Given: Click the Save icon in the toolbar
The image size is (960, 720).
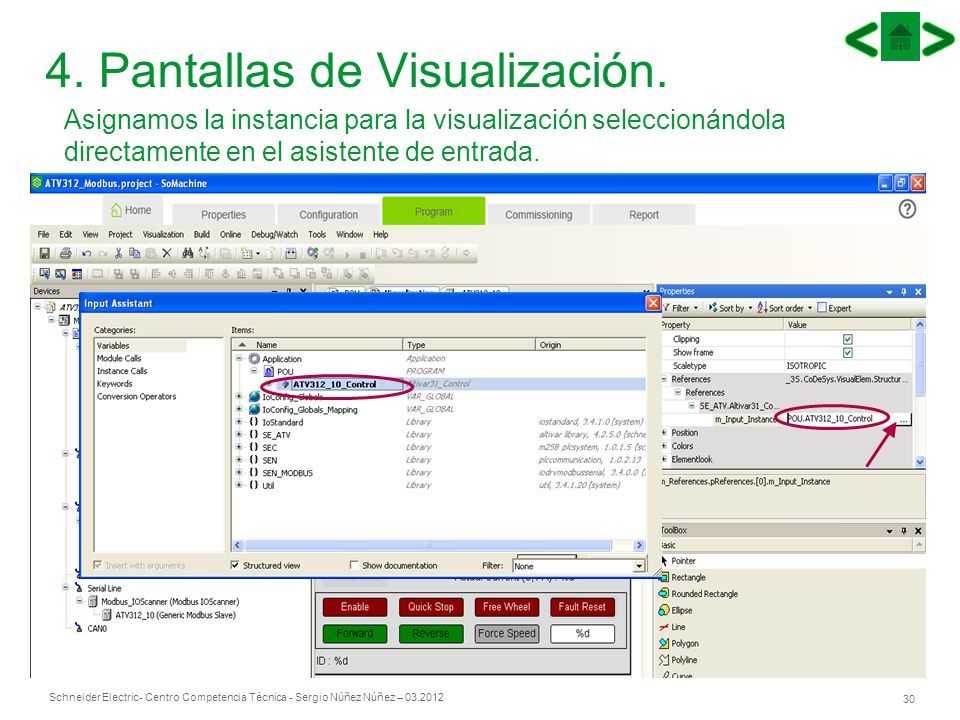Looking at the screenshot, I should (x=44, y=253).
